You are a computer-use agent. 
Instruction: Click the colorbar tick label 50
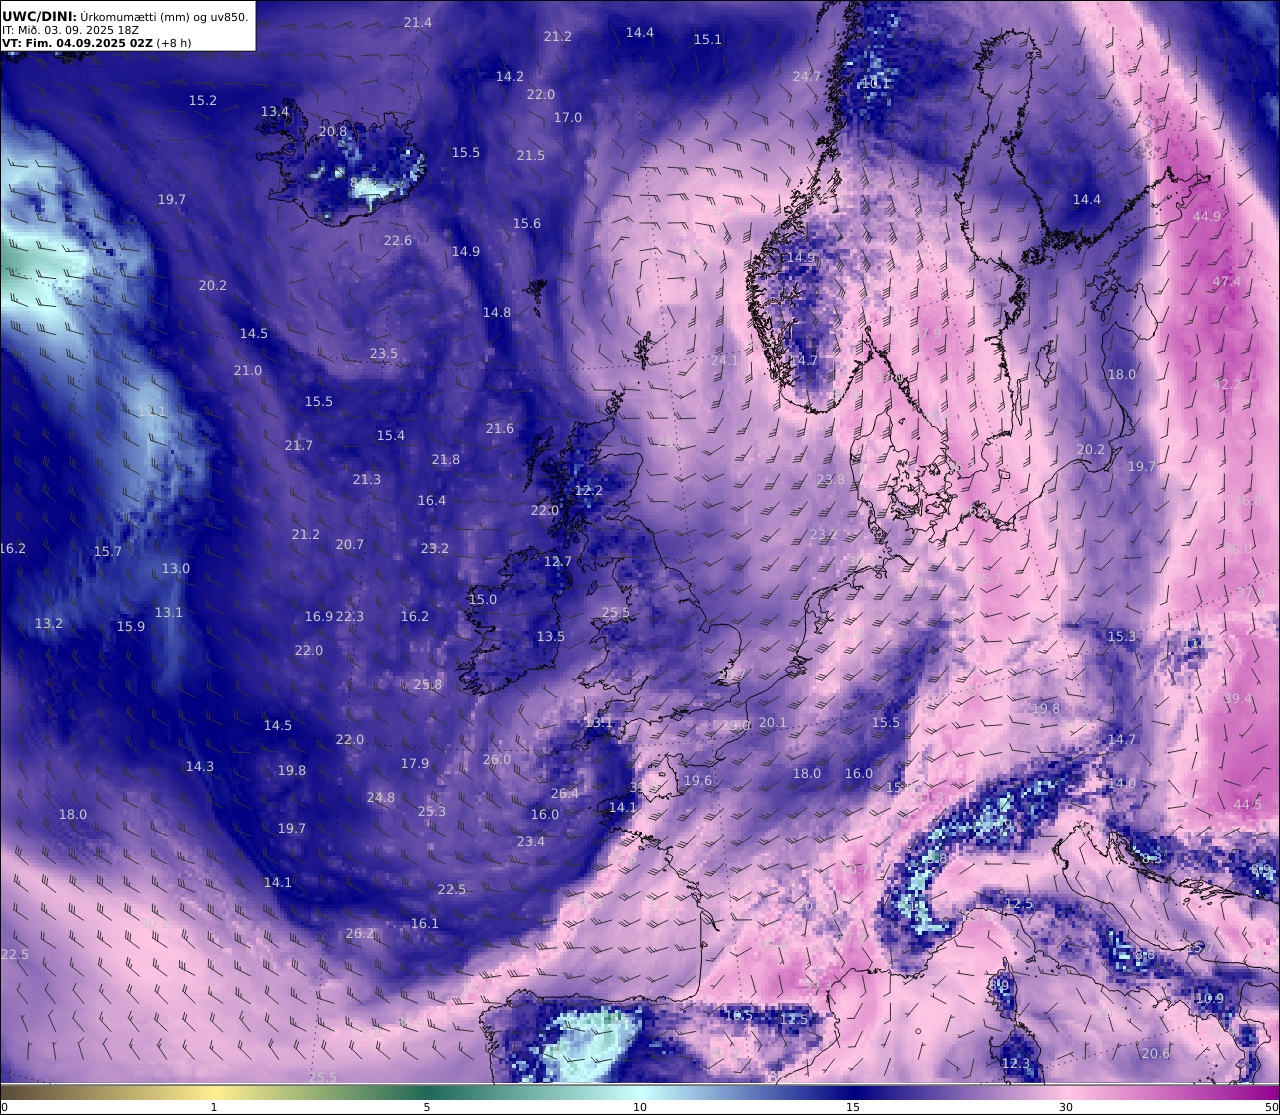point(1271,1107)
